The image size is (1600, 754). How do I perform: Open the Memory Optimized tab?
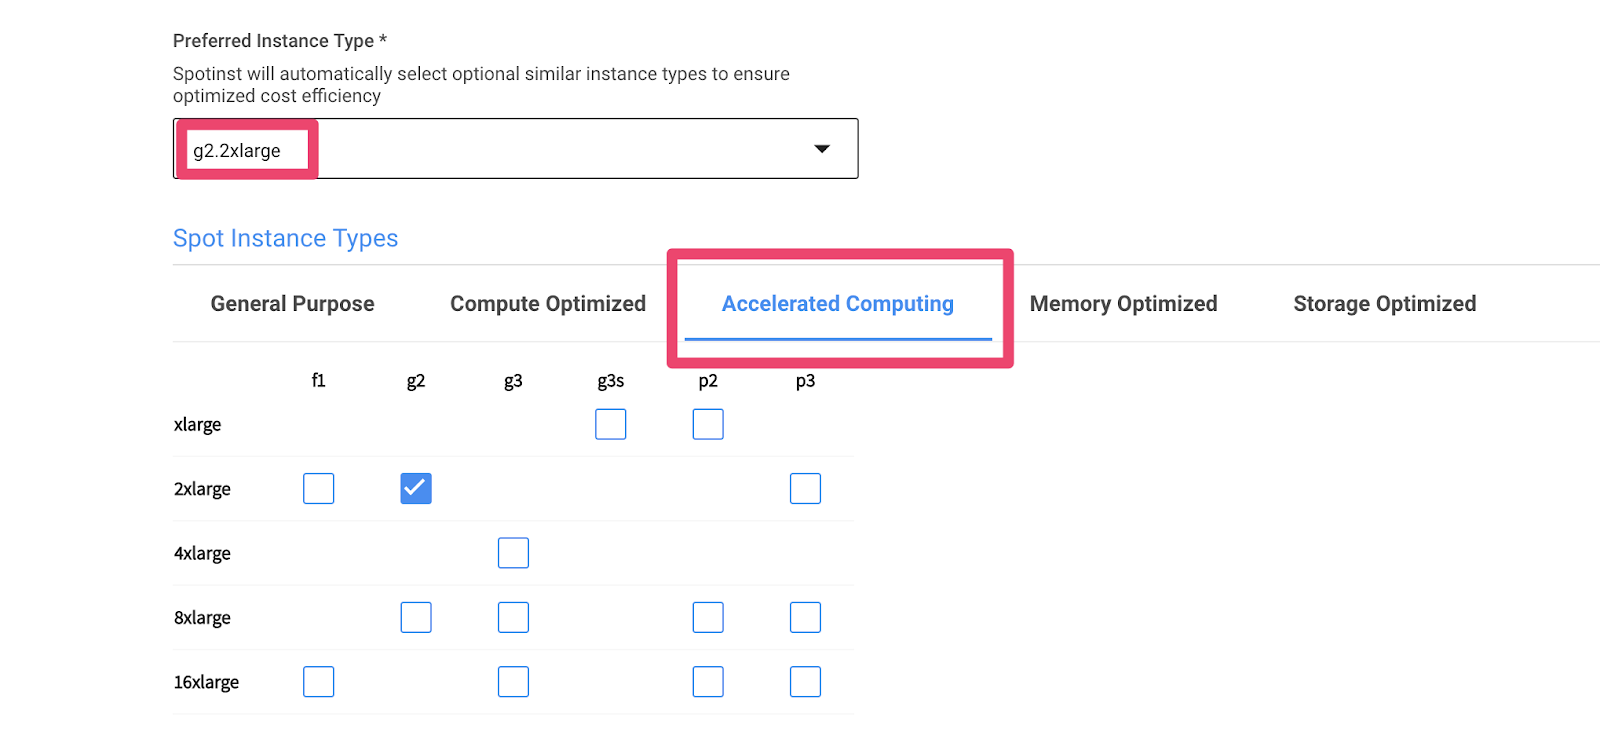click(x=1124, y=304)
